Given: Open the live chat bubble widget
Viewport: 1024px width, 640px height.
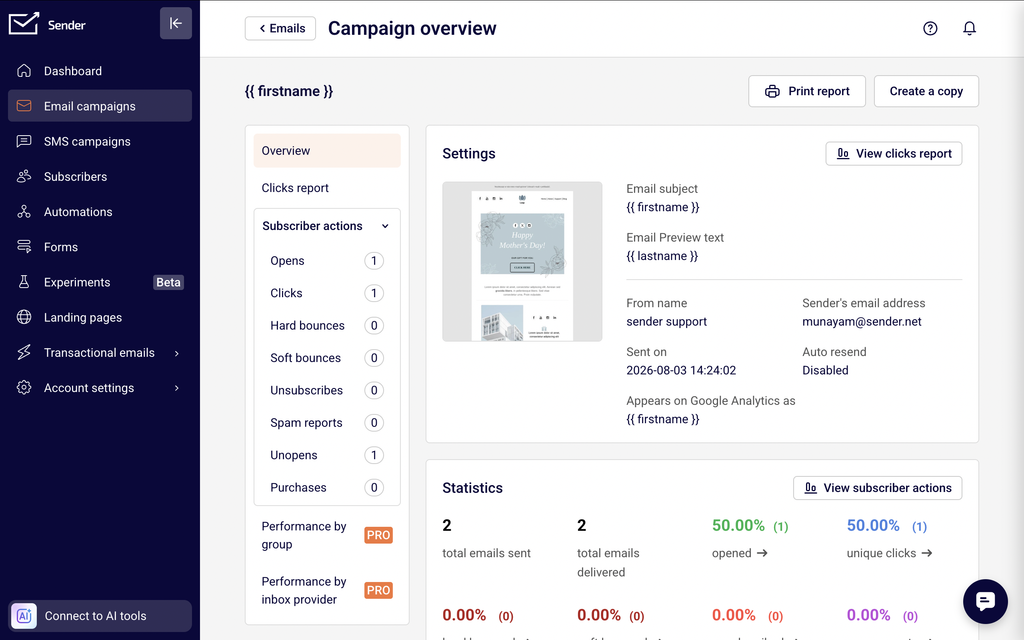Looking at the screenshot, I should 985,601.
